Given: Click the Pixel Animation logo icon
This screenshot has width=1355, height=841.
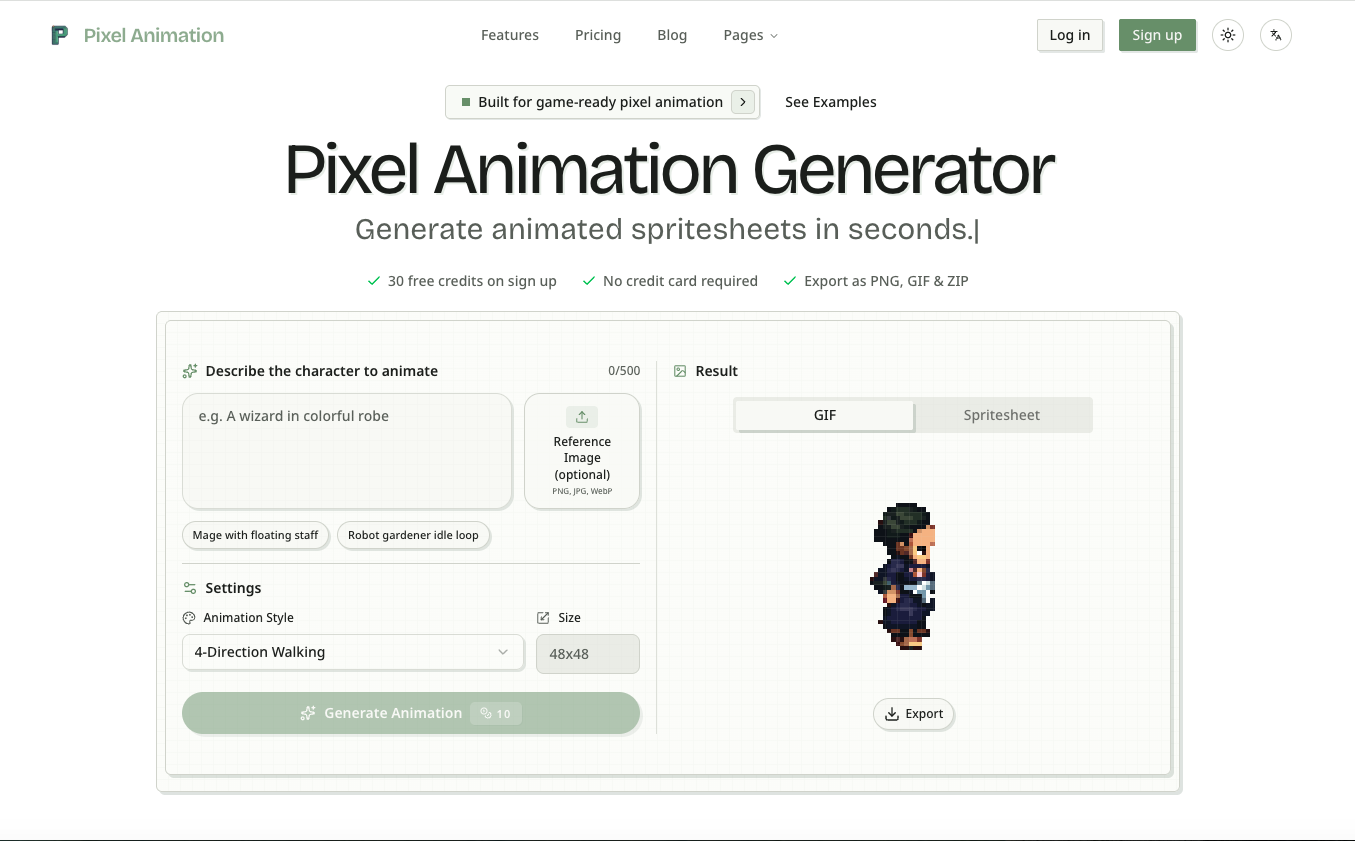Looking at the screenshot, I should 60,35.
